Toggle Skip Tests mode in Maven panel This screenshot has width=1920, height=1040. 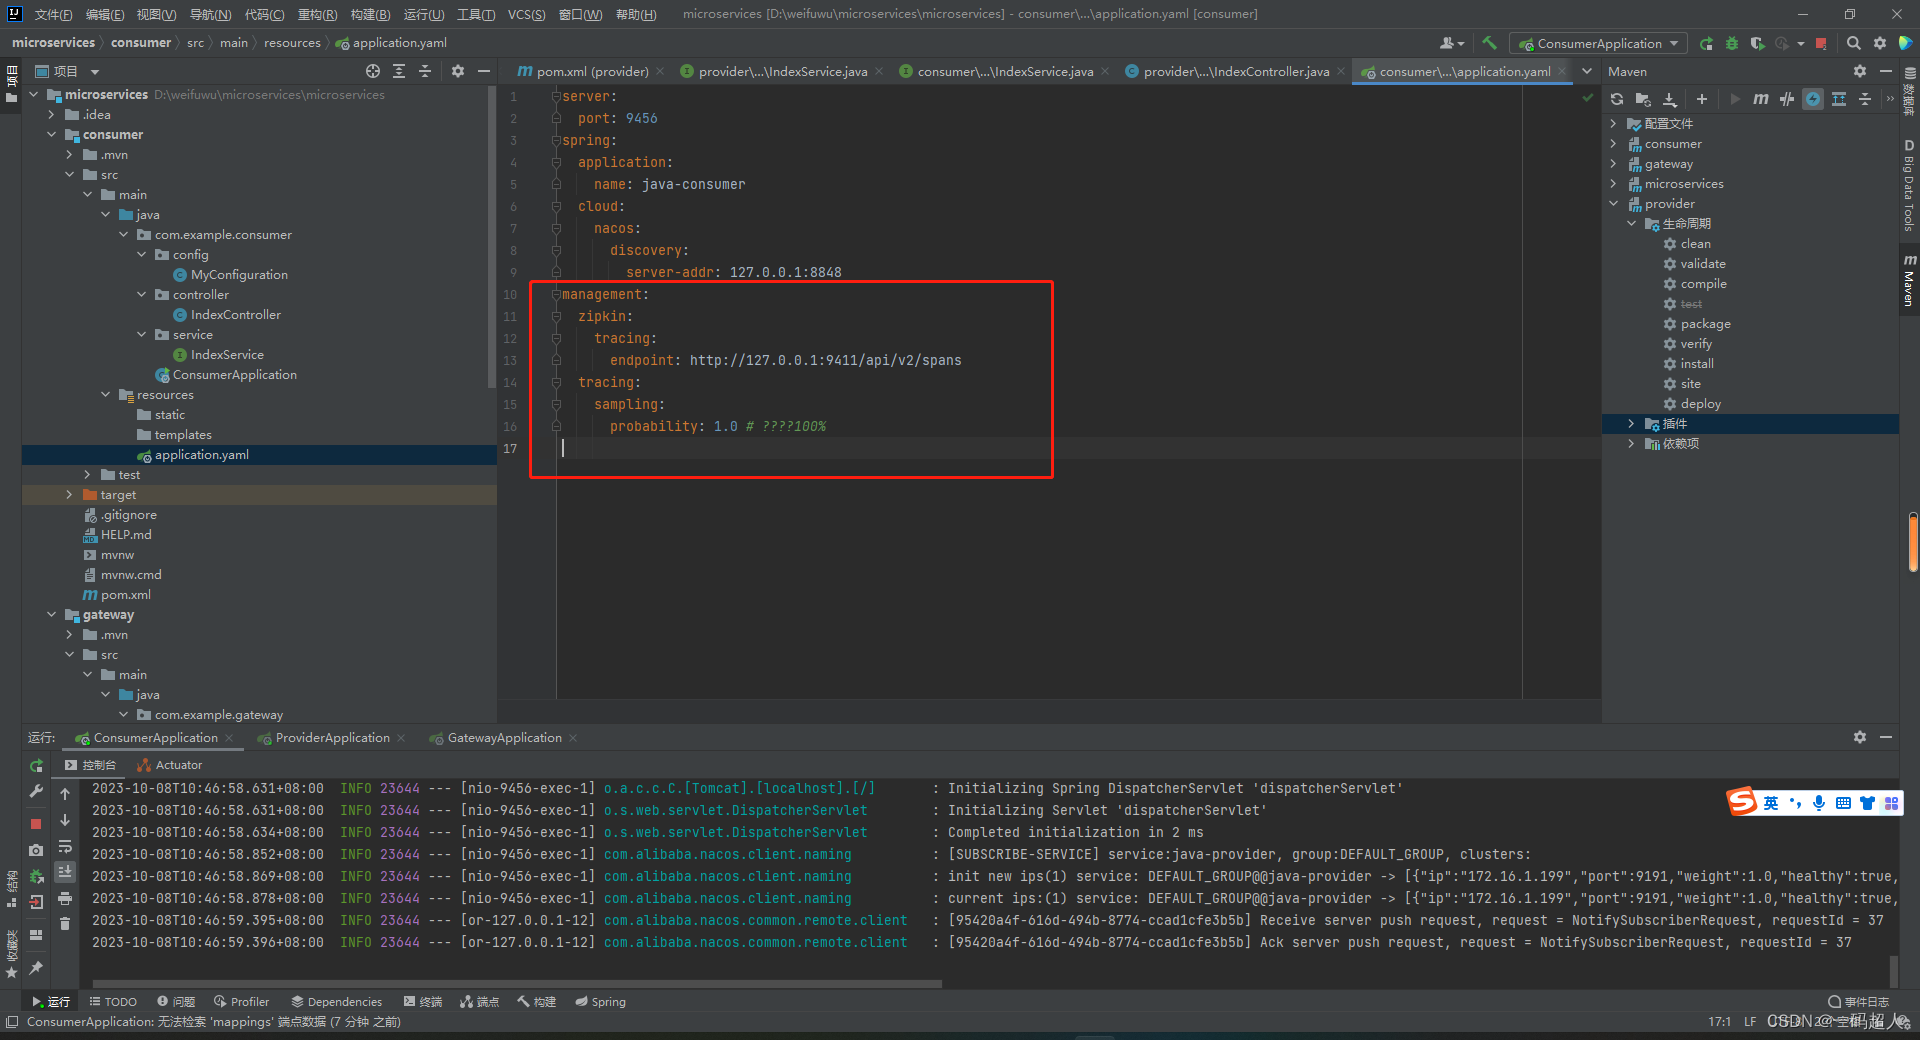(x=1788, y=99)
